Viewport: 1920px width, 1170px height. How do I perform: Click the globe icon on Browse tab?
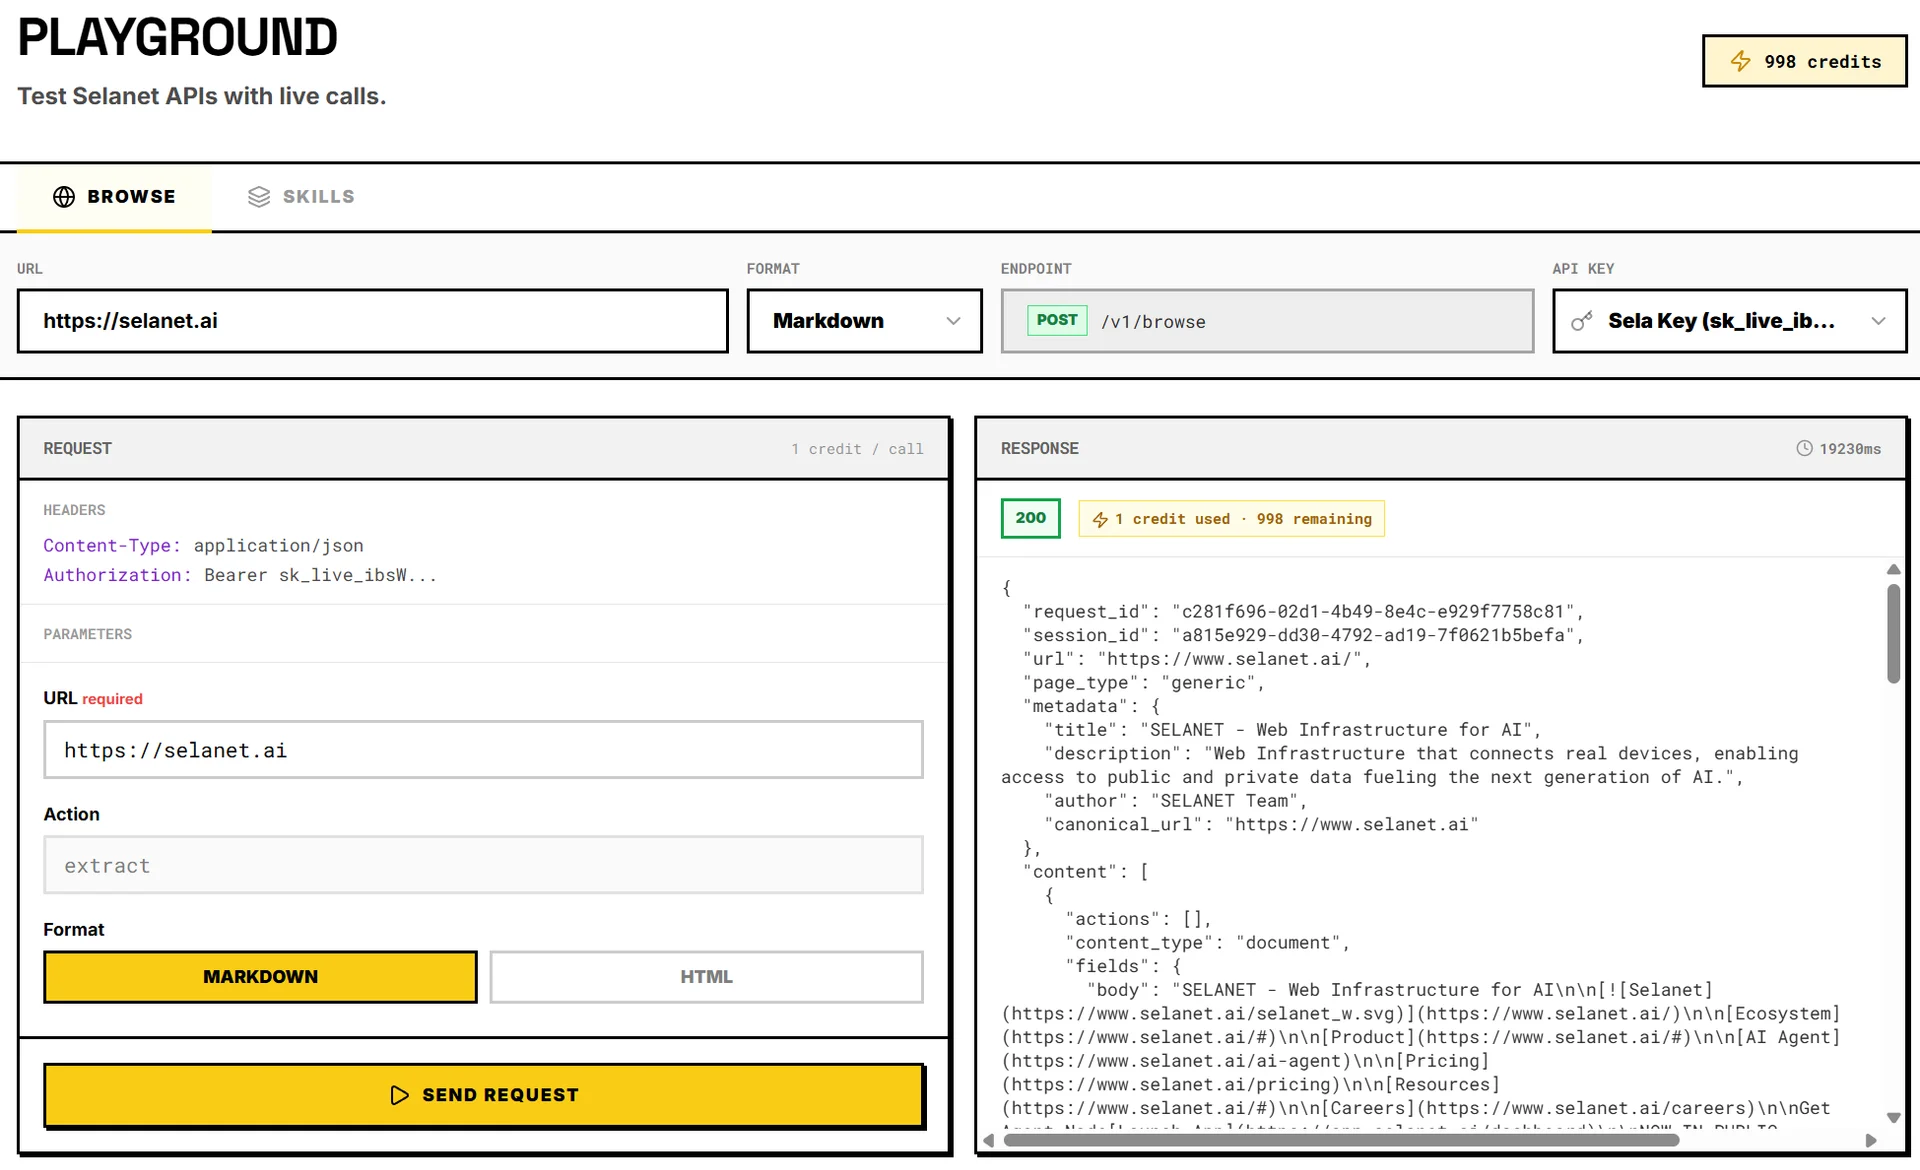[64, 197]
